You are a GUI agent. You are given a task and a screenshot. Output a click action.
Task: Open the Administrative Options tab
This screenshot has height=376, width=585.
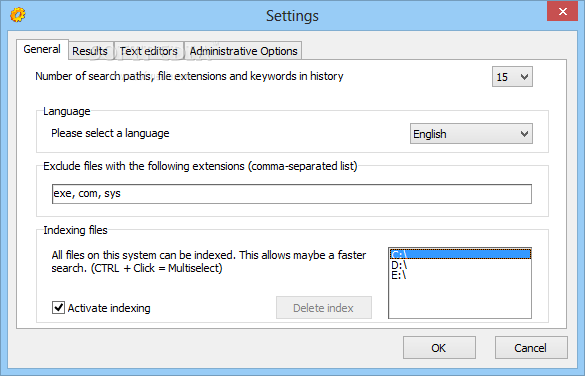coord(243,51)
